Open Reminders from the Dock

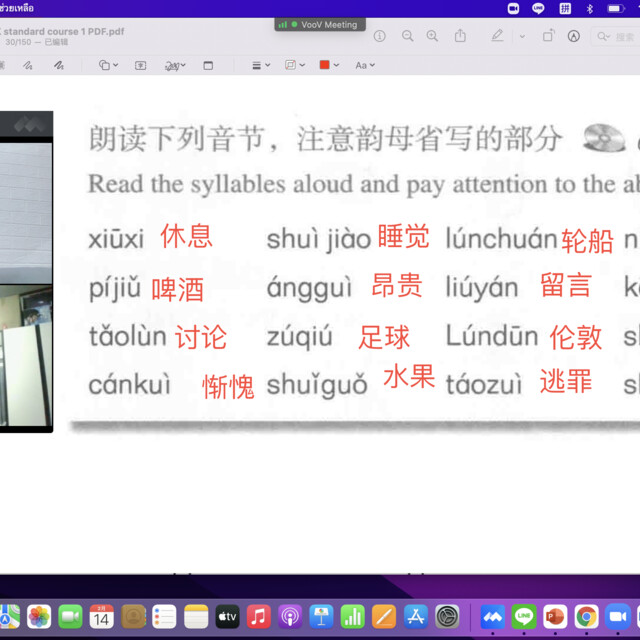[x=164, y=616]
